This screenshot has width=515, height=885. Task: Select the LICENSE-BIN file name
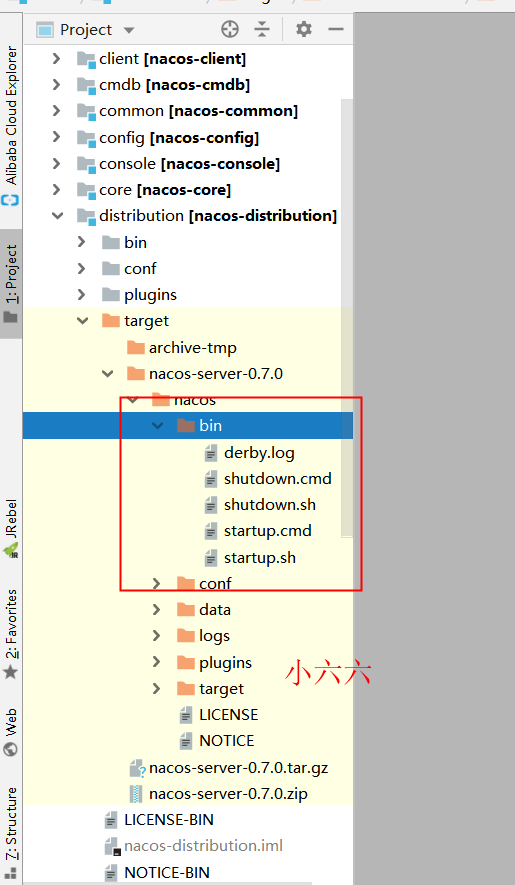(x=169, y=820)
